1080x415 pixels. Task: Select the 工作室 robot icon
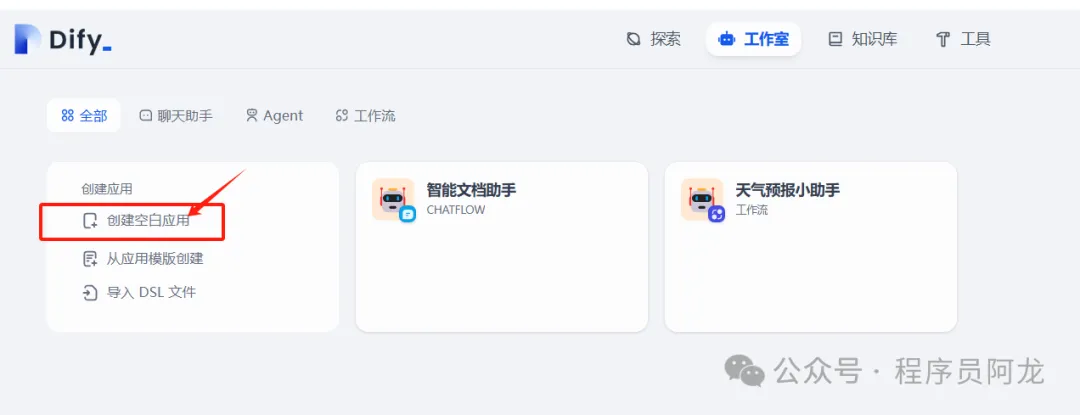[726, 39]
